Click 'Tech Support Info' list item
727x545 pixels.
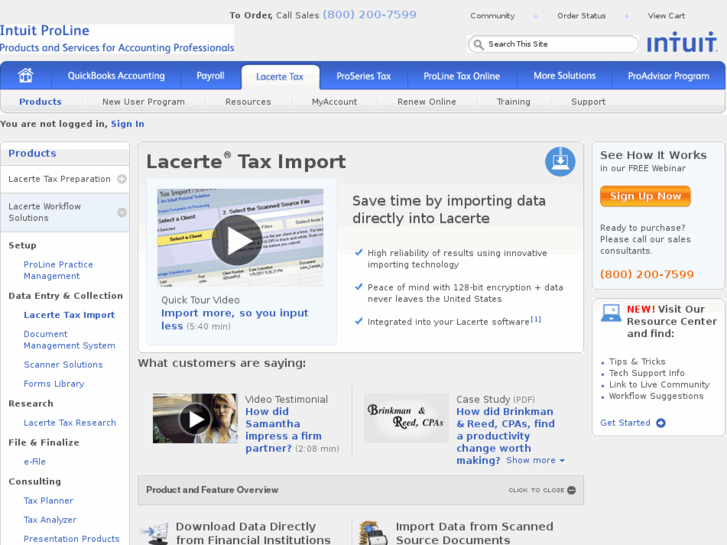tap(646, 373)
